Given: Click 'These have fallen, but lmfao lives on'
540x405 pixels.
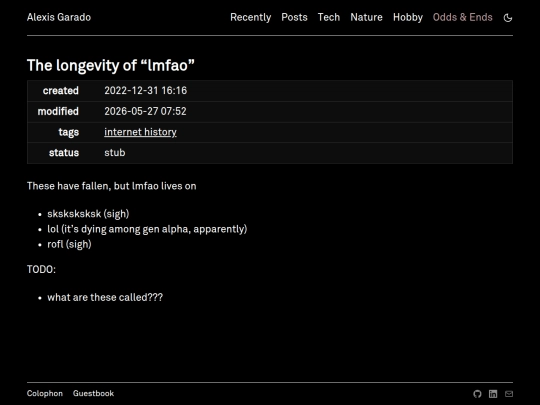Looking at the screenshot, I should point(112,186).
